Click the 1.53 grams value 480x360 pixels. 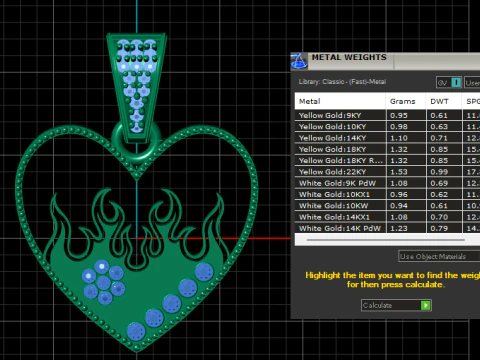point(399,172)
